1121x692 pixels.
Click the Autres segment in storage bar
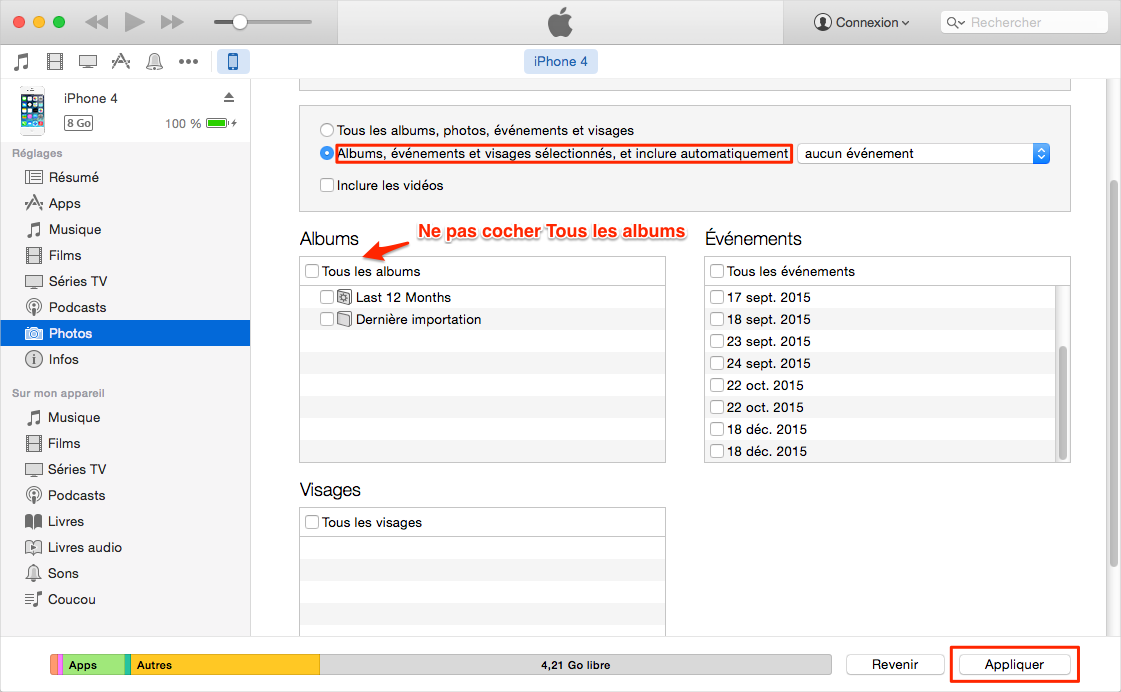click(225, 665)
